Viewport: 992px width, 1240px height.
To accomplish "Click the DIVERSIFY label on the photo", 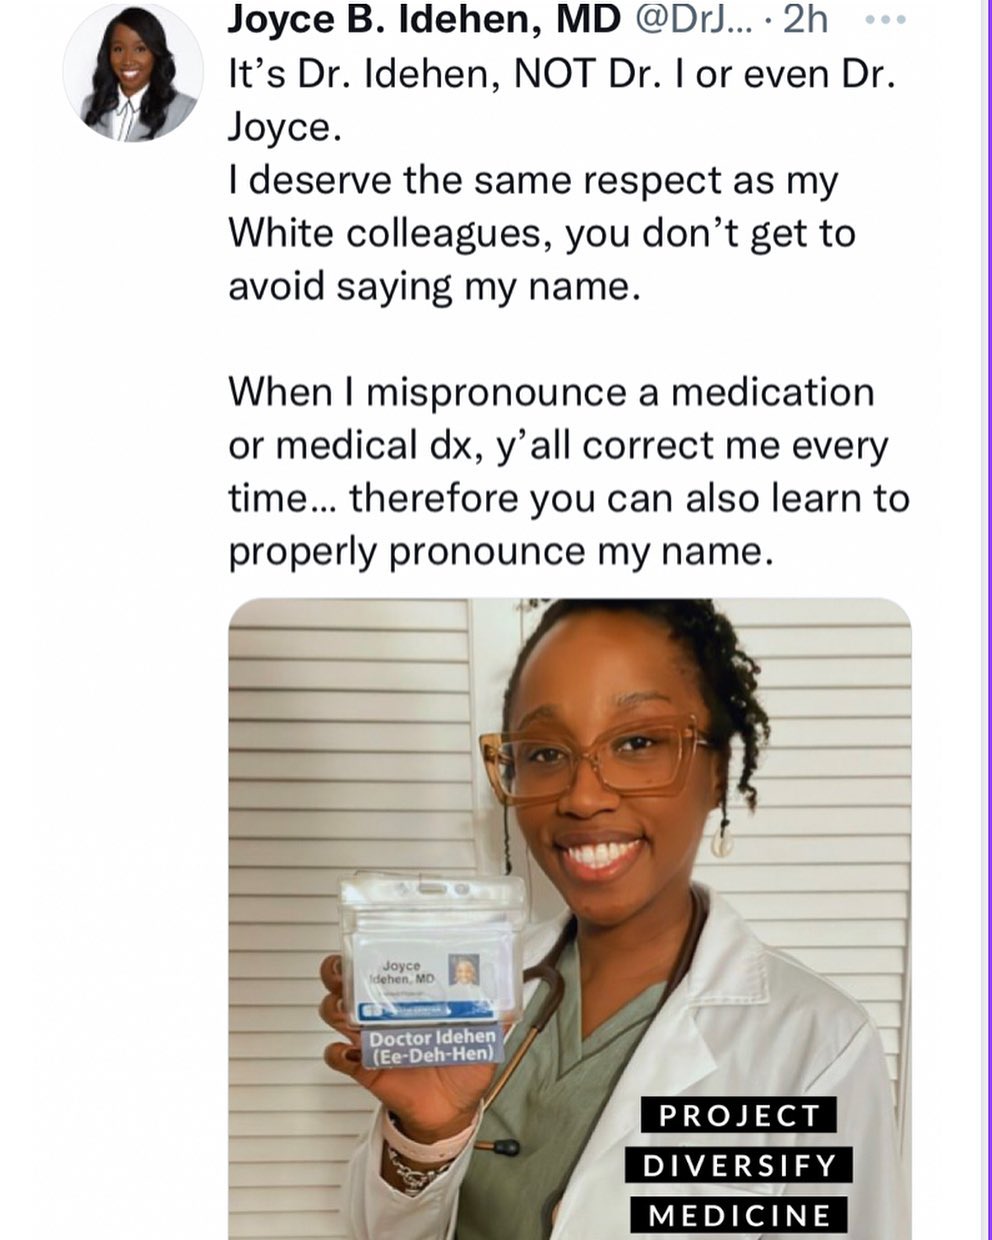I will (739, 1165).
